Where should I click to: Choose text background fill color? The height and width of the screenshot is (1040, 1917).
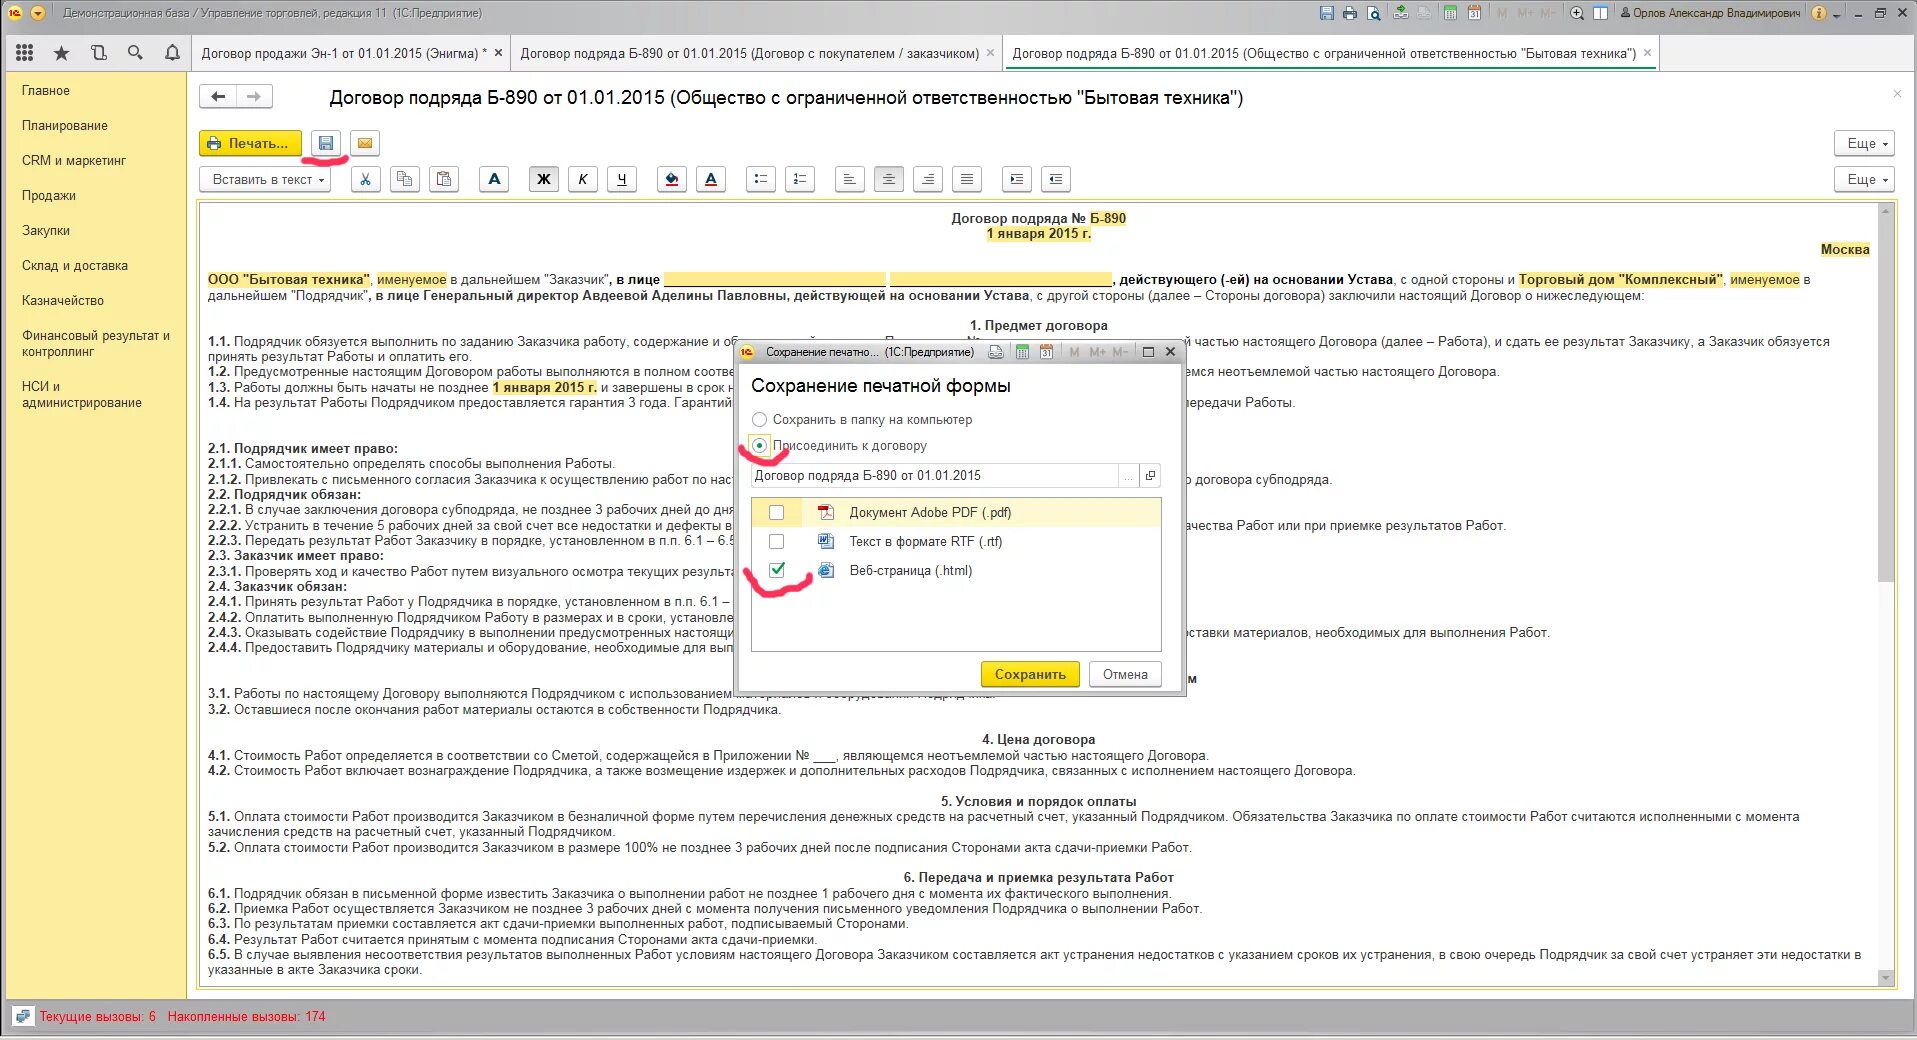[x=672, y=179]
